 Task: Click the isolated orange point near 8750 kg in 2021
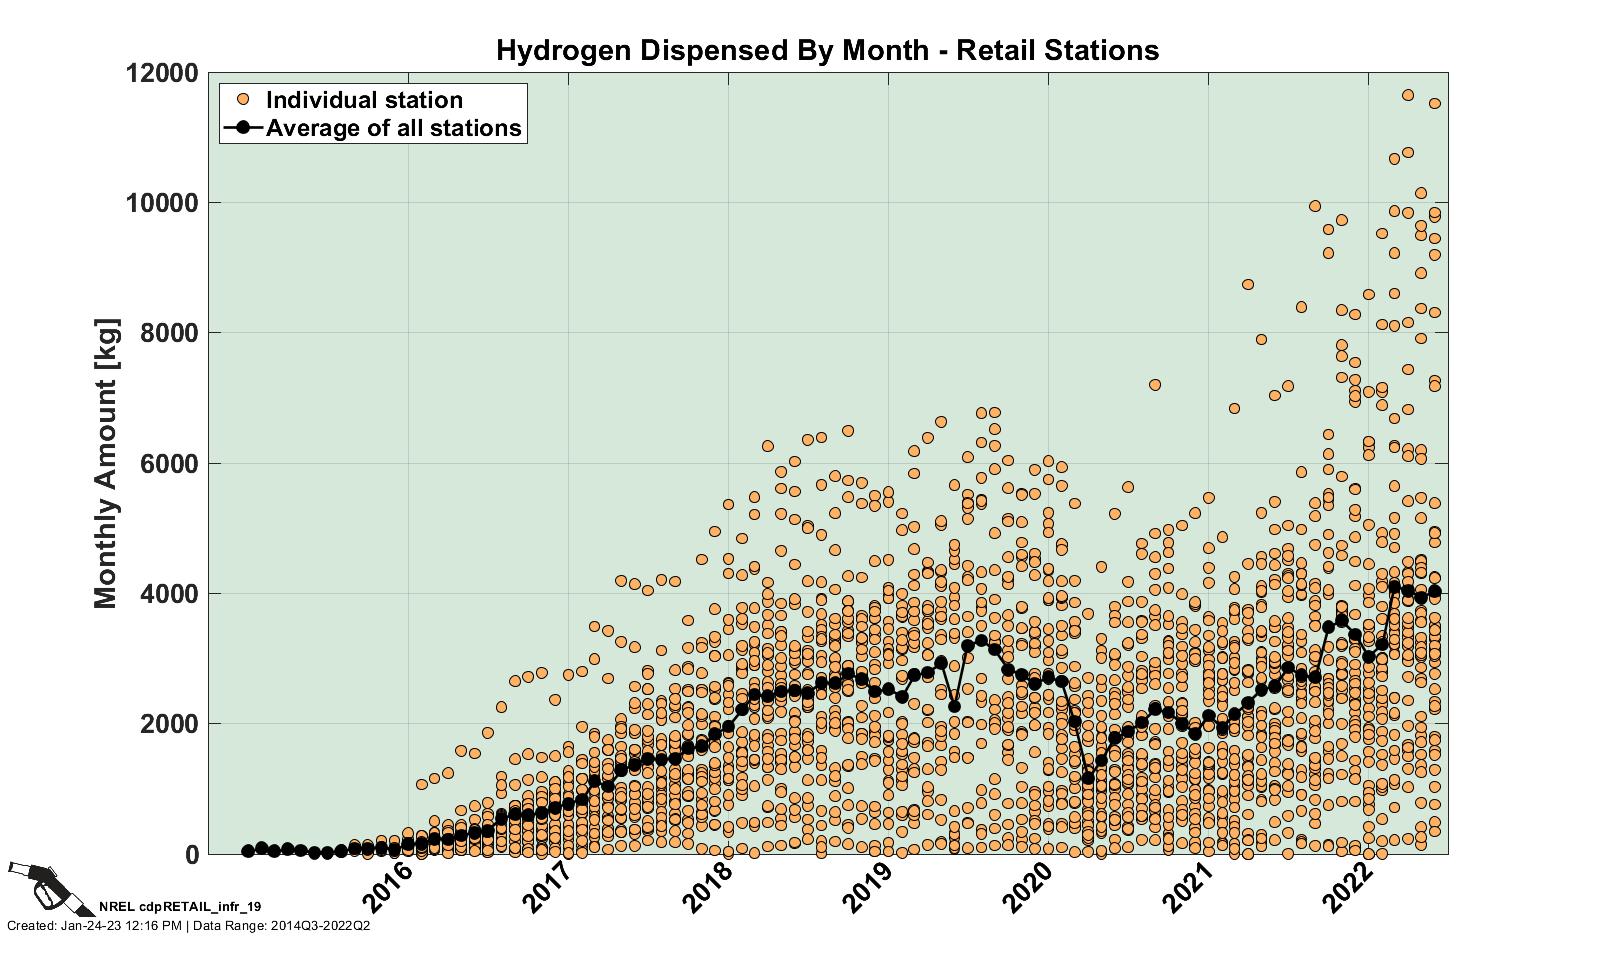(x=1248, y=285)
